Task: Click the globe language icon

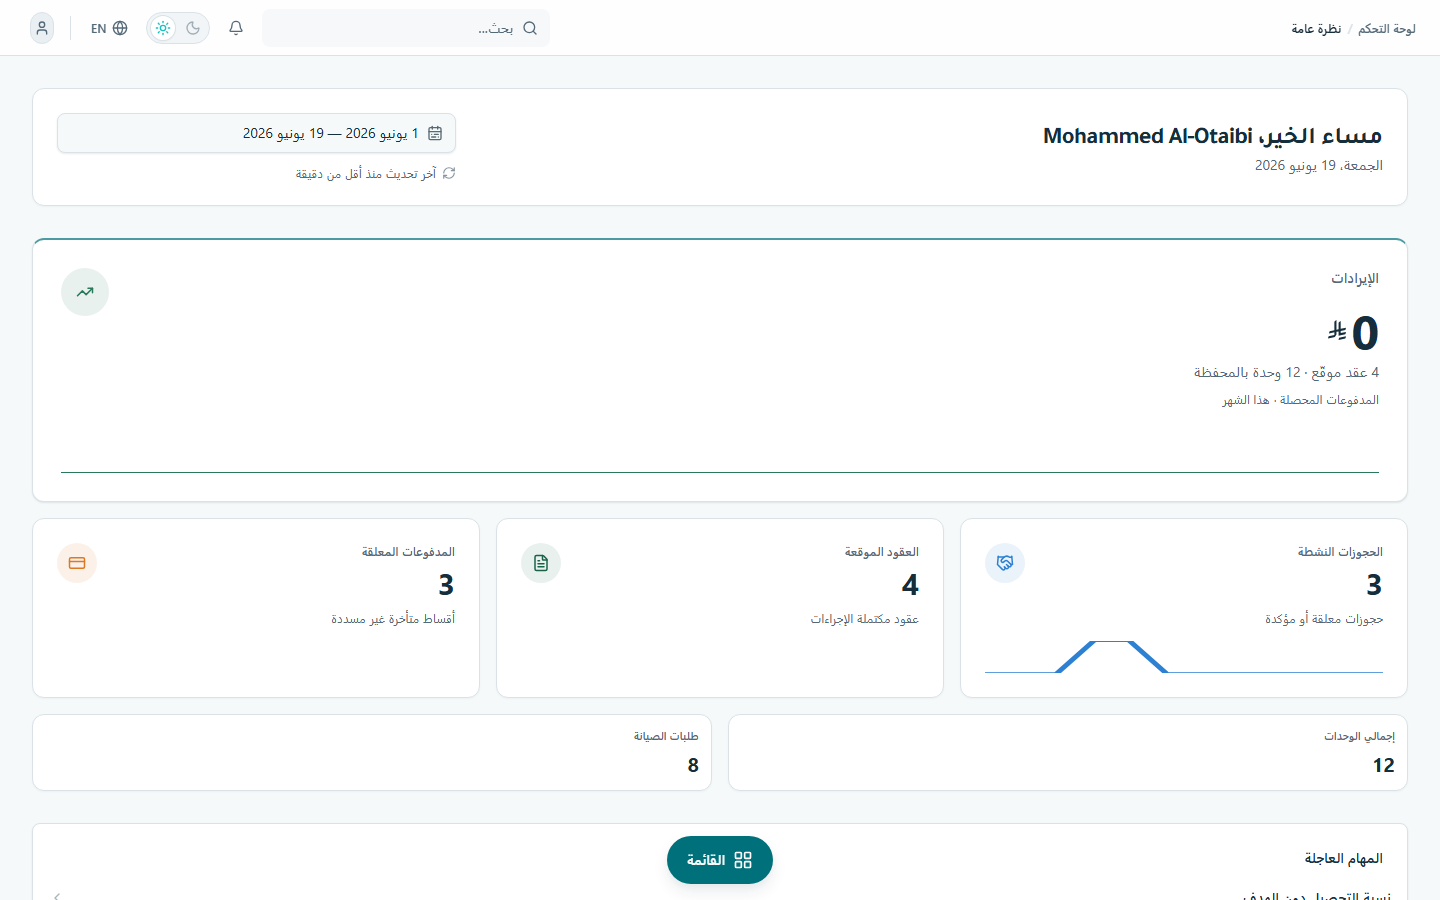Action: pos(120,28)
